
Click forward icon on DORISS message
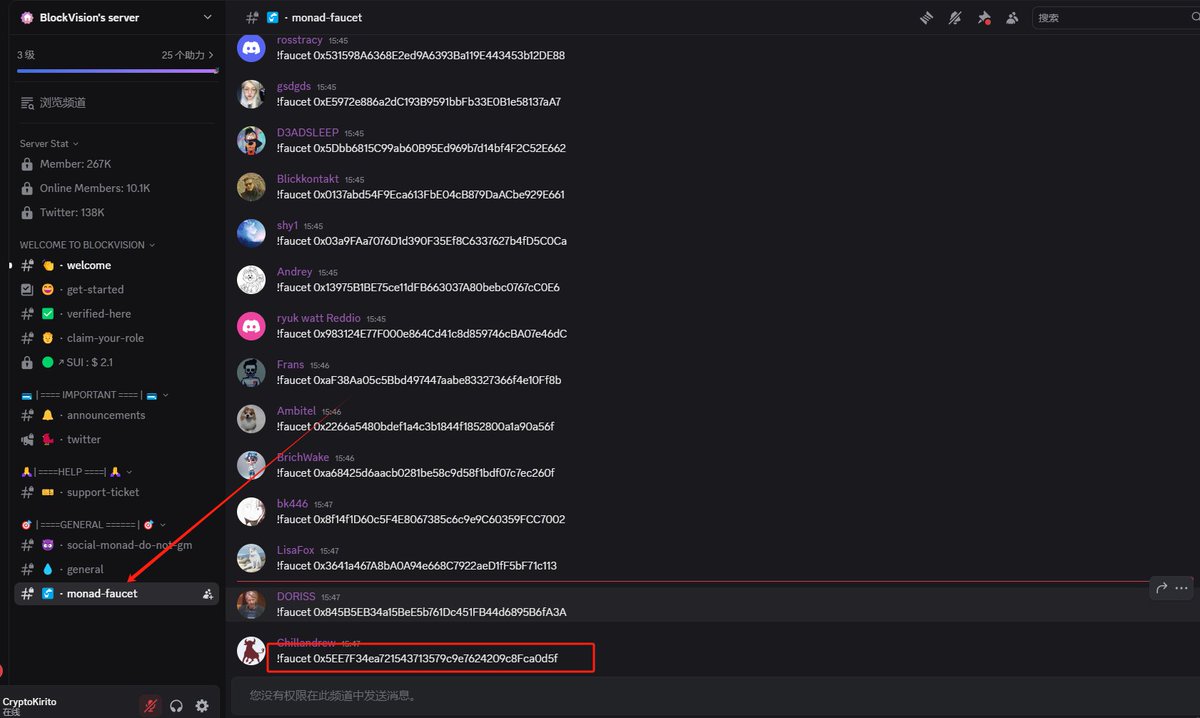[x=1162, y=588]
